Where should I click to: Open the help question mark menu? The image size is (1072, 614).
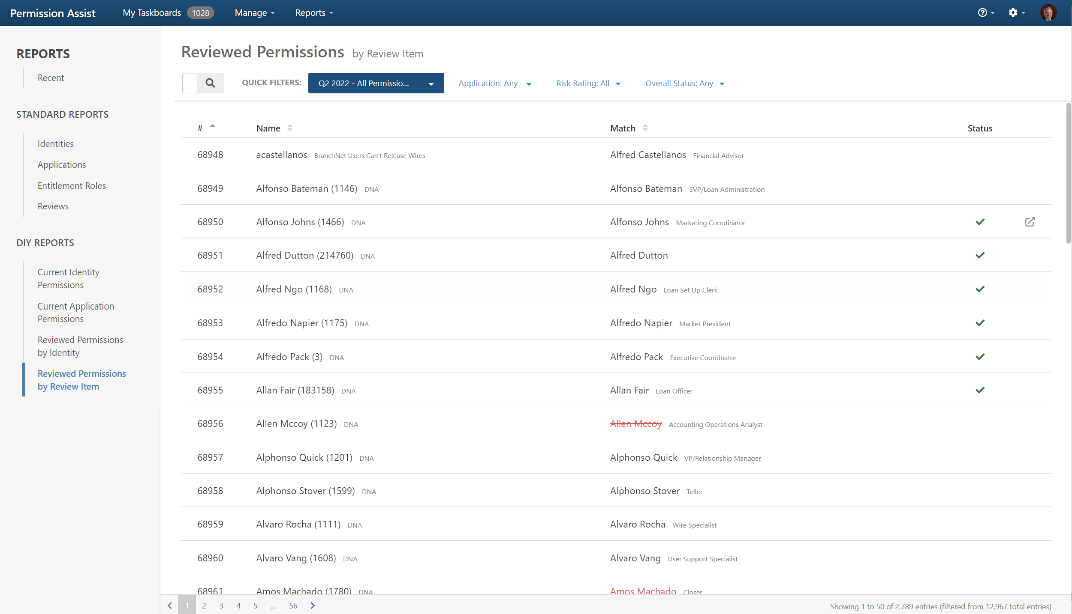click(x=984, y=13)
